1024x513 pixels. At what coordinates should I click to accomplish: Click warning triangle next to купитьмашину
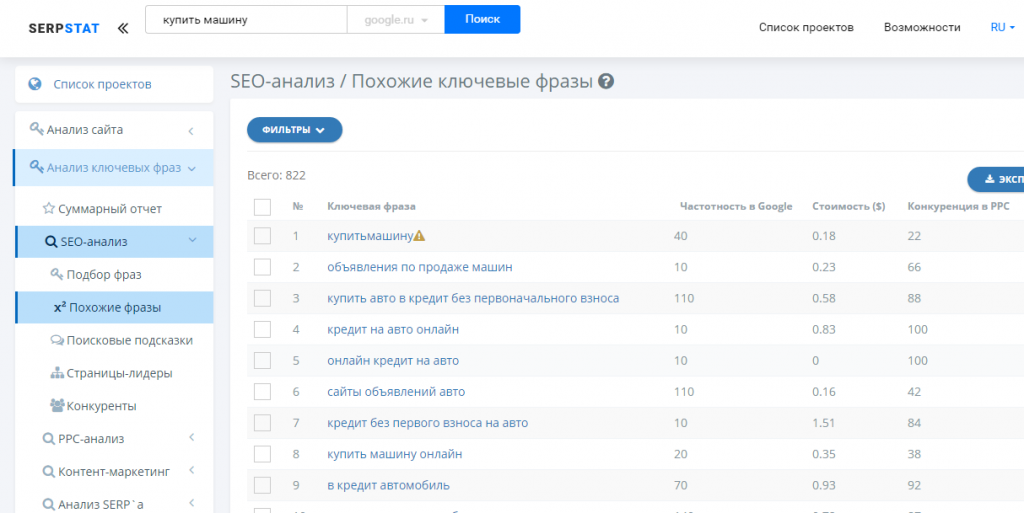[419, 236]
